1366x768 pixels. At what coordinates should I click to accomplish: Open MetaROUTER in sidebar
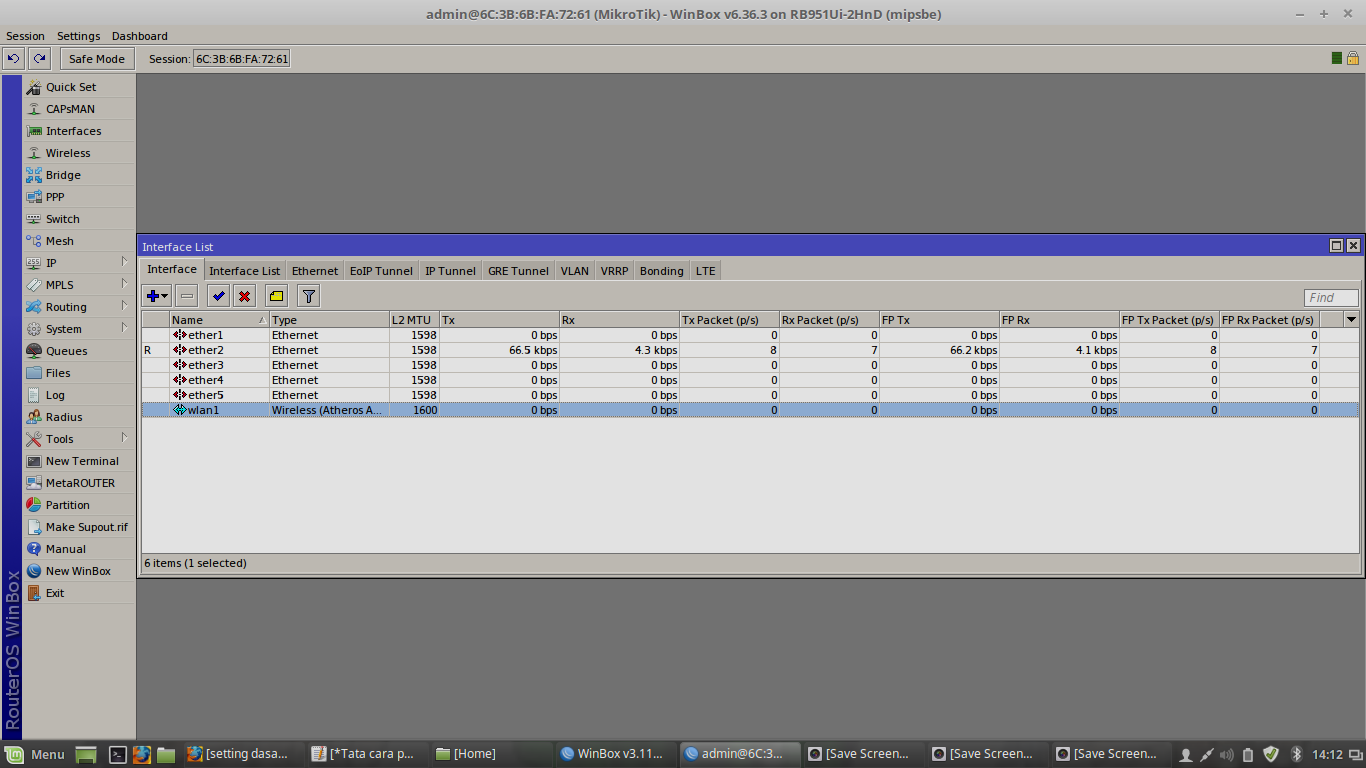coord(79,483)
